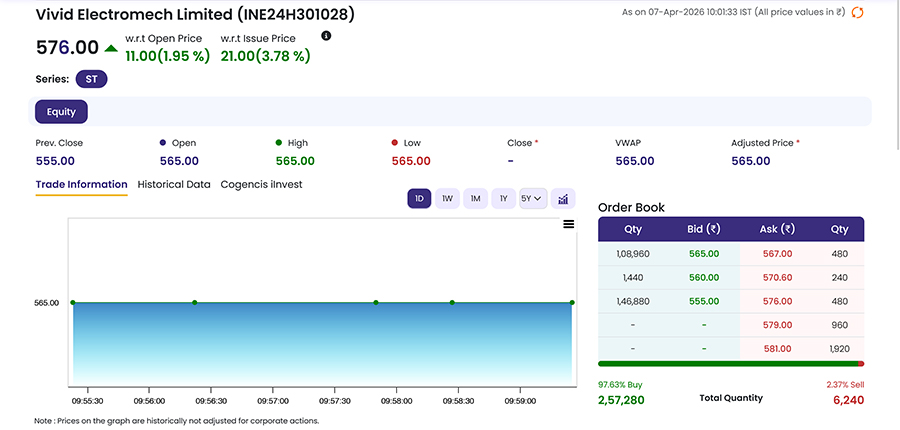Click bid quantity 1,08,960
This screenshot has width=900, height=430.
click(x=633, y=254)
